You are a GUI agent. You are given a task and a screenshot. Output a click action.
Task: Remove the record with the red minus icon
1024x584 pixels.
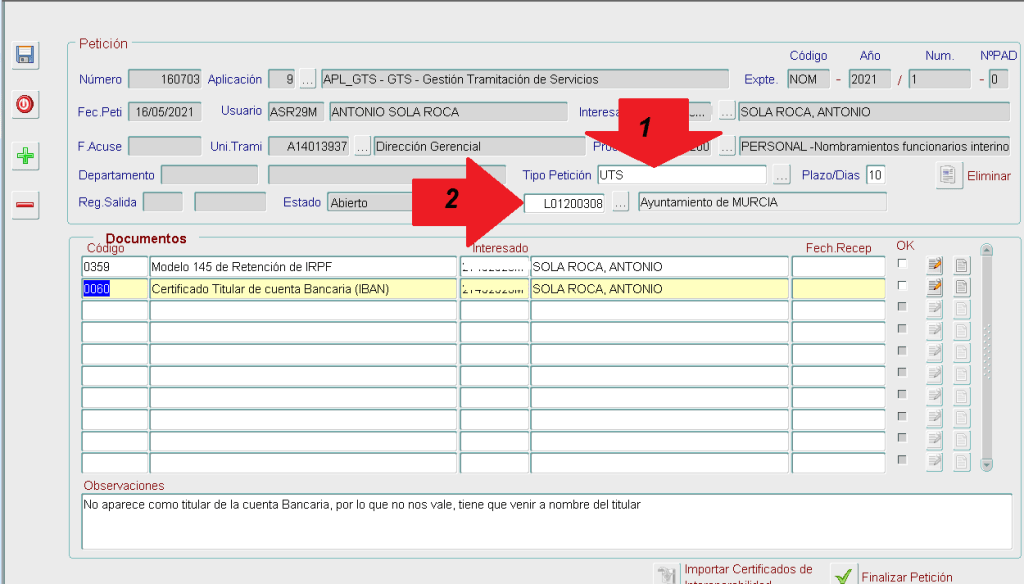tap(25, 206)
